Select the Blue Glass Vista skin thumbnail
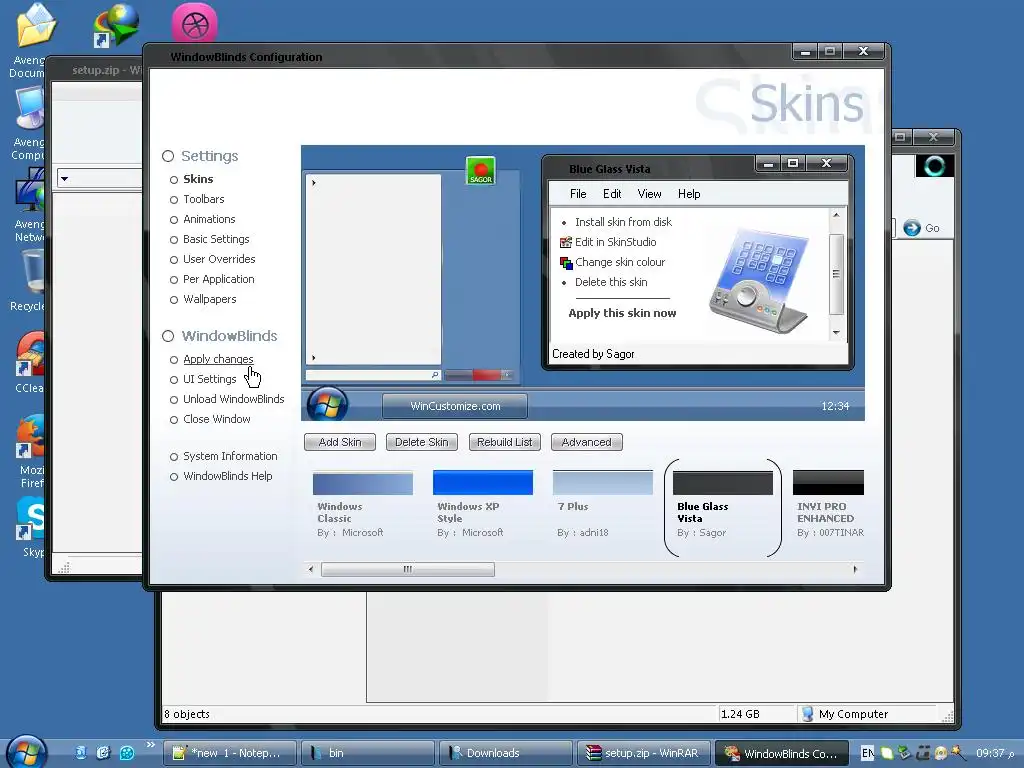Image resolution: width=1024 pixels, height=768 pixels. 722,483
